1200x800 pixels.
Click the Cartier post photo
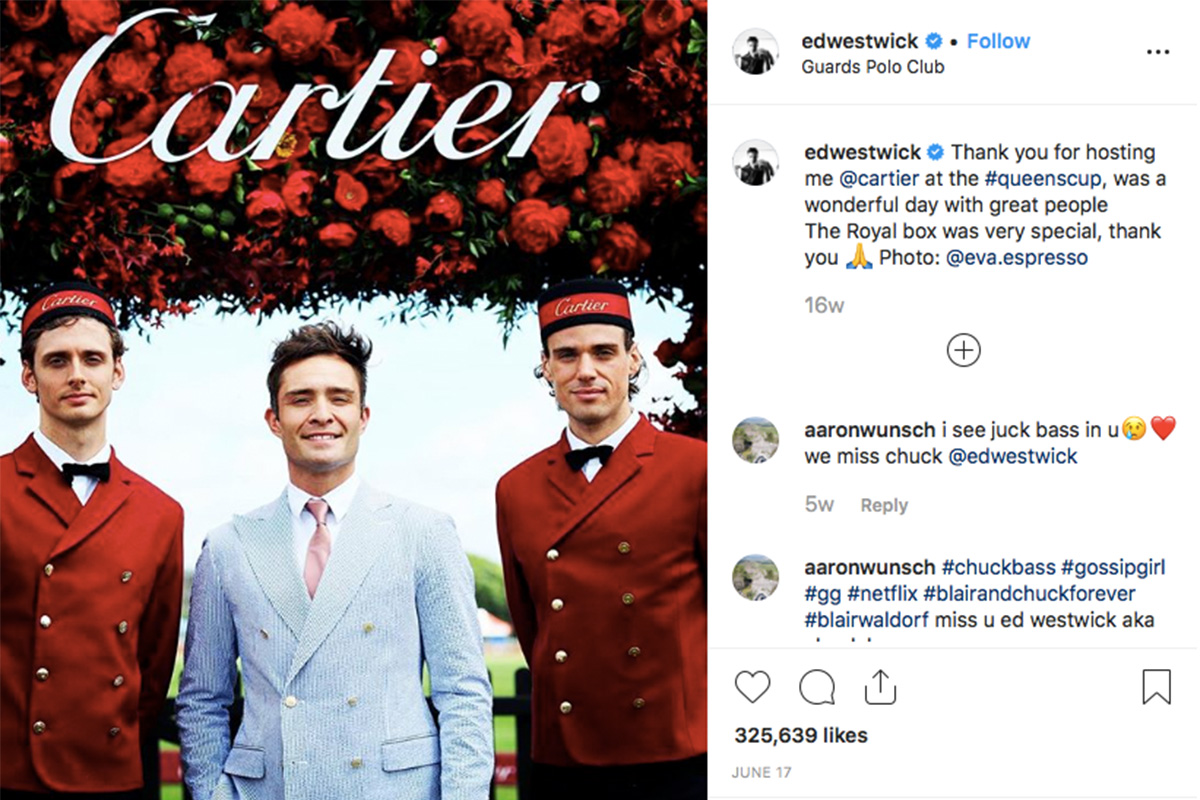pyautogui.click(x=353, y=400)
